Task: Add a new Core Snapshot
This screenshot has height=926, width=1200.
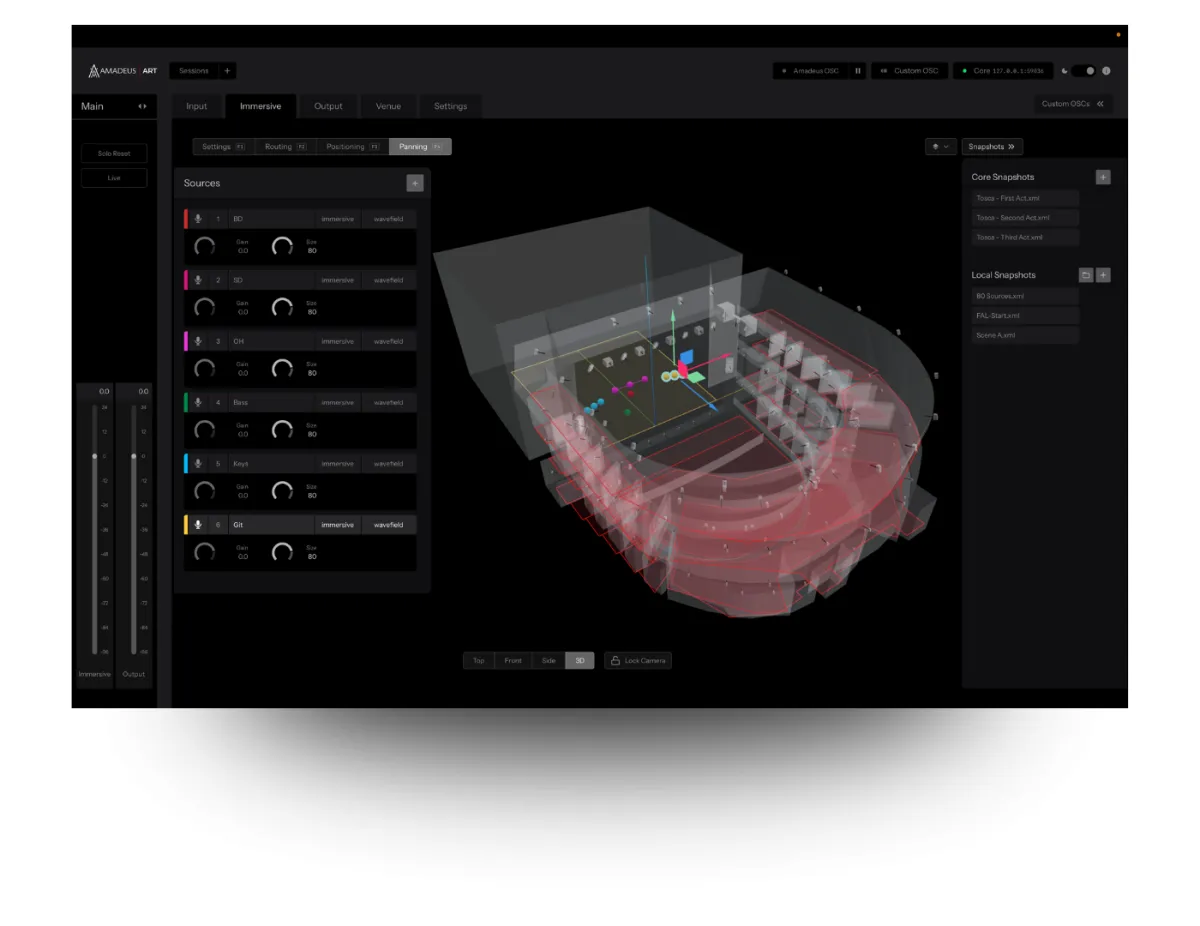Action: coord(1103,177)
